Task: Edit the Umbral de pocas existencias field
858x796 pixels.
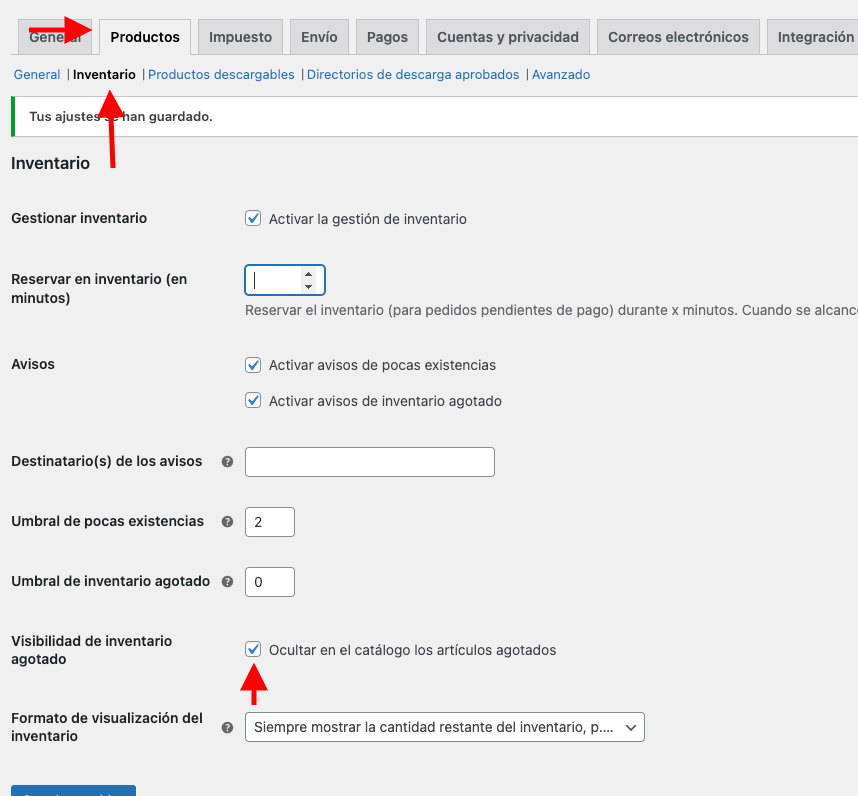Action: coord(270,522)
